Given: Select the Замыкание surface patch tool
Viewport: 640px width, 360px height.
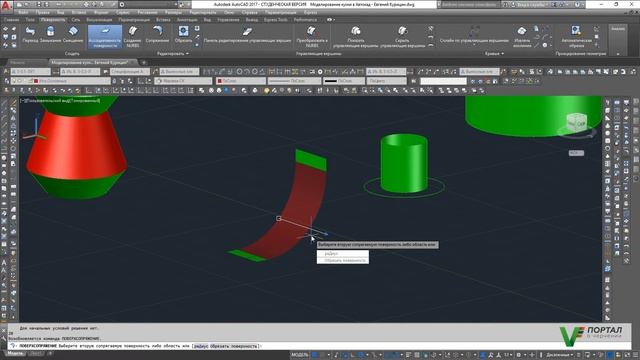Looking at the screenshot, I should (x=50, y=34).
